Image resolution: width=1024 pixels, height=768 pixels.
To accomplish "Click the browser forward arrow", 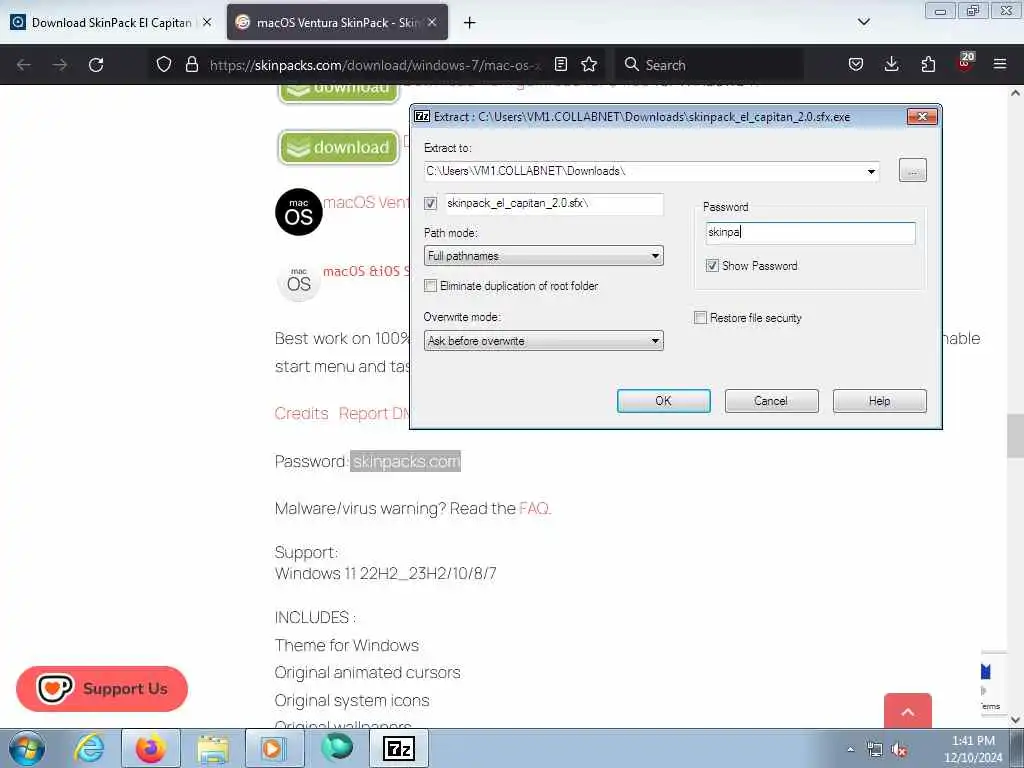I will [x=60, y=65].
